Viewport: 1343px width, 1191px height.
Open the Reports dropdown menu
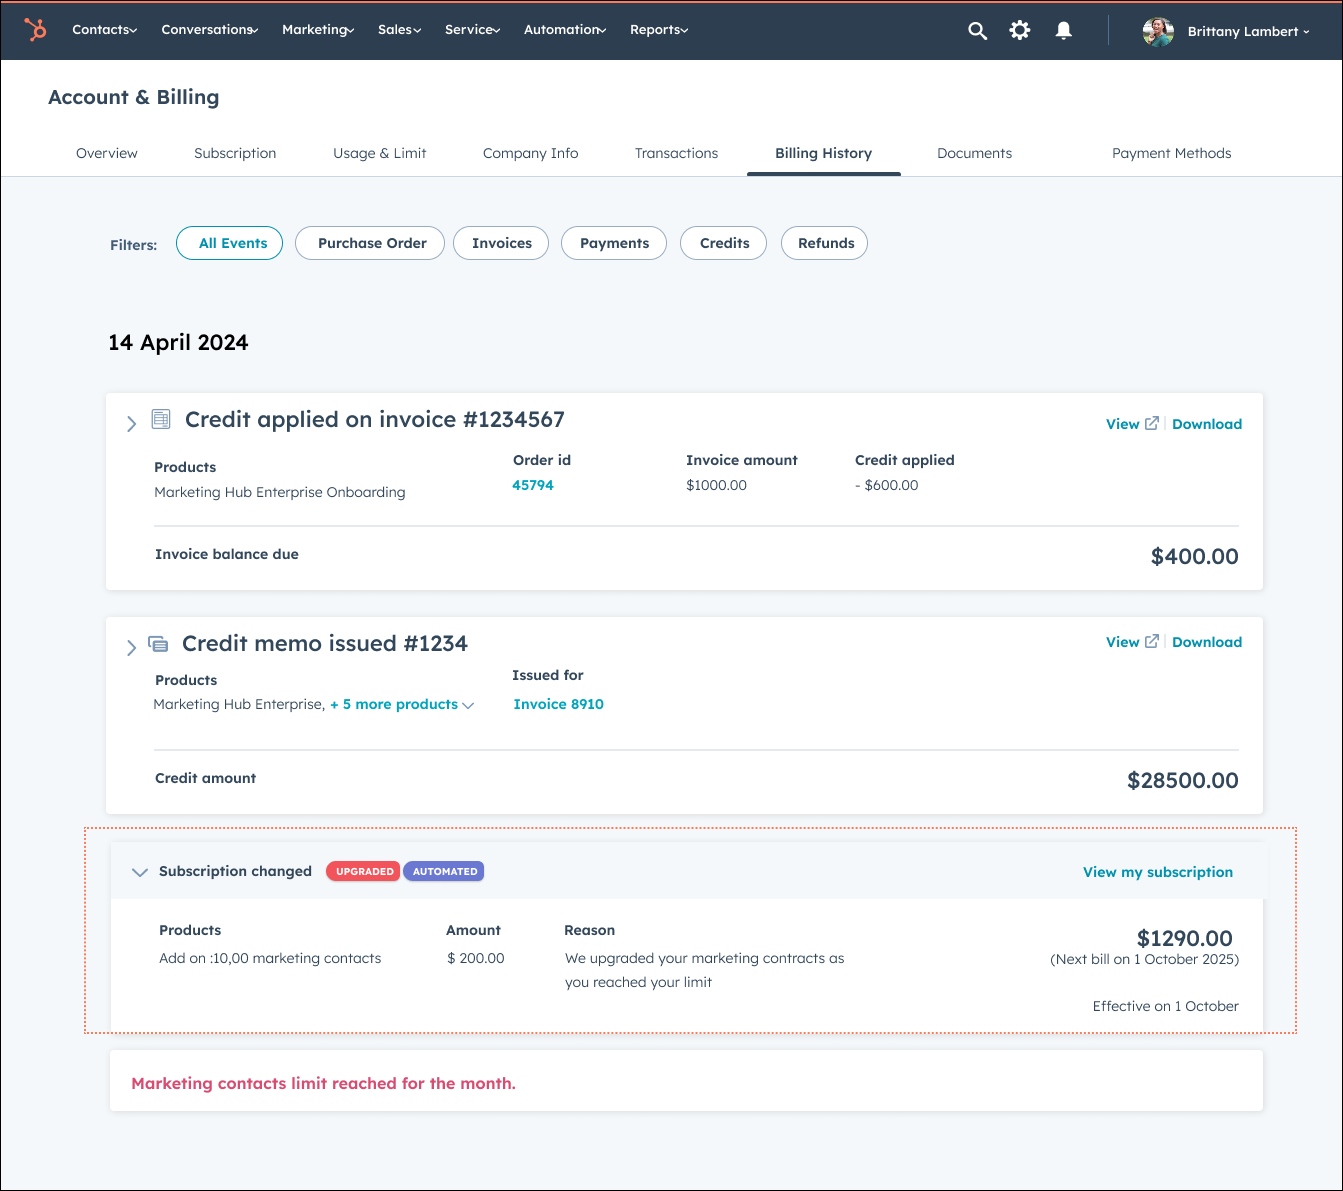pyautogui.click(x=659, y=30)
